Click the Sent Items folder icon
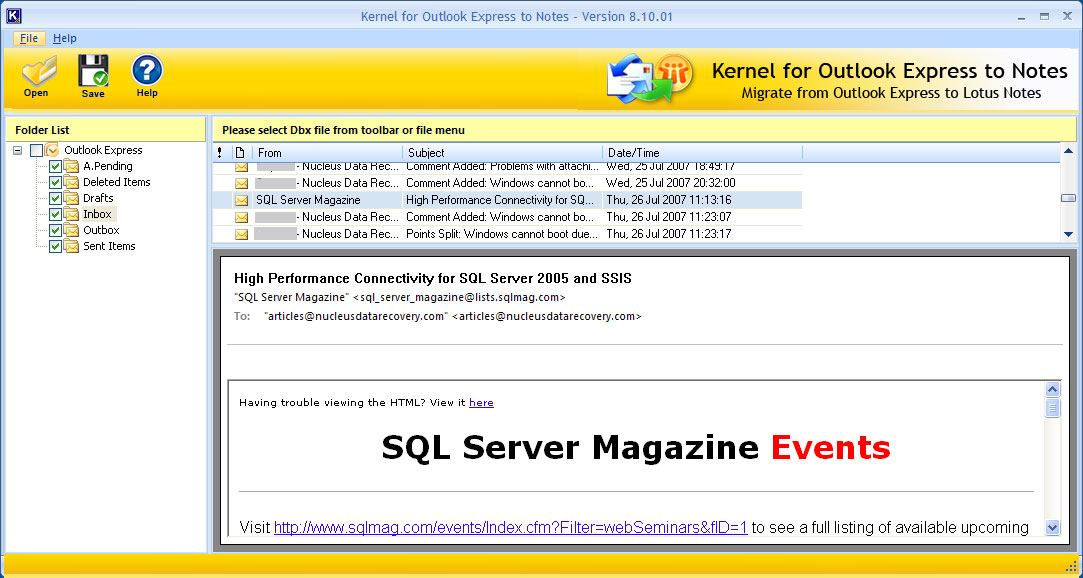The image size is (1083, 578). 71,246
